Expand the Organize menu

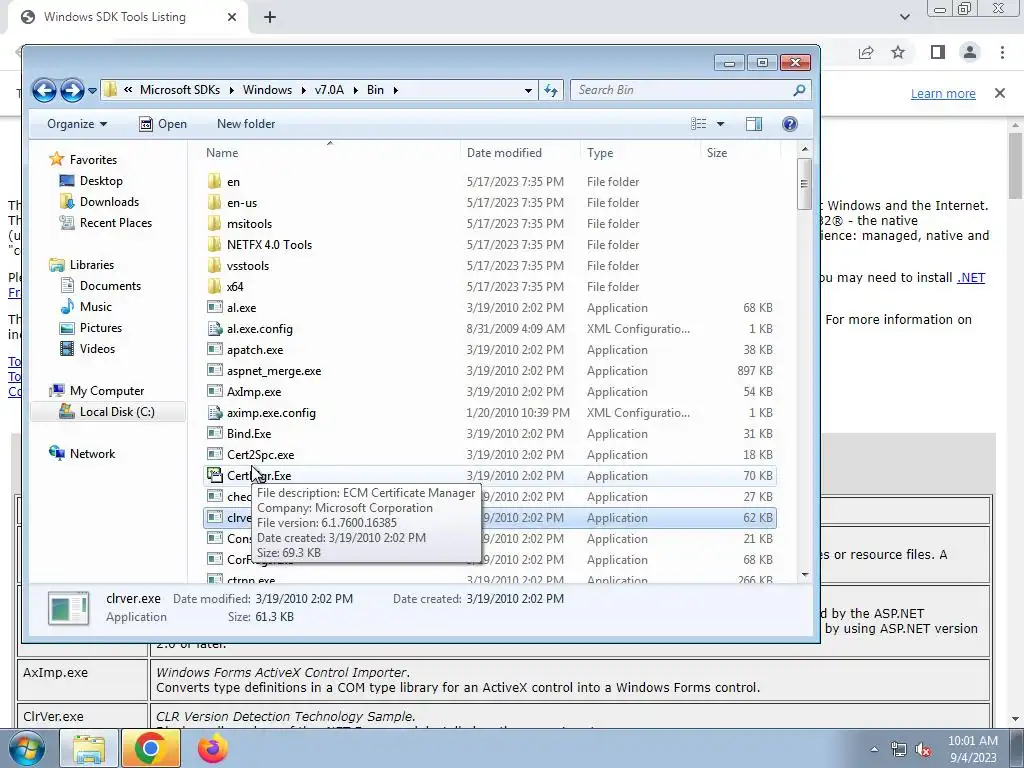76,124
